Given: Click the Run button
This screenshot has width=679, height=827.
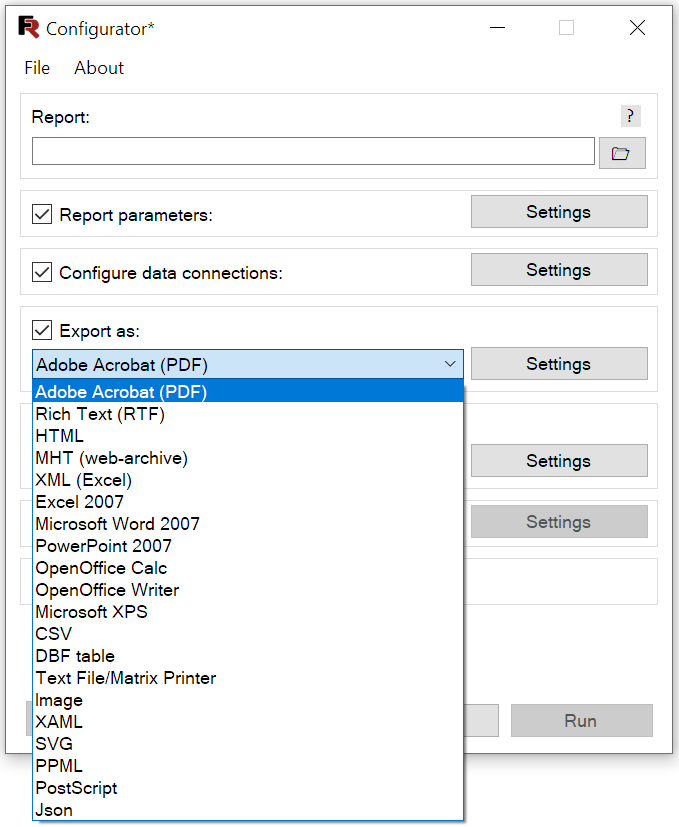Looking at the screenshot, I should 581,720.
